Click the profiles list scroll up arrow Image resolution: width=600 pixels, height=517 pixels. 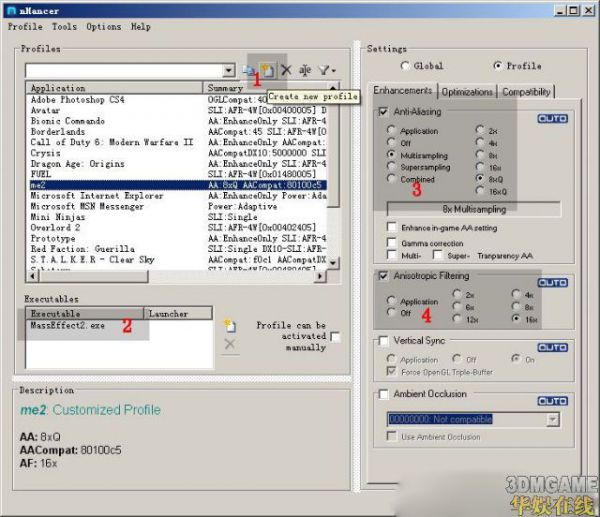[x=333, y=87]
